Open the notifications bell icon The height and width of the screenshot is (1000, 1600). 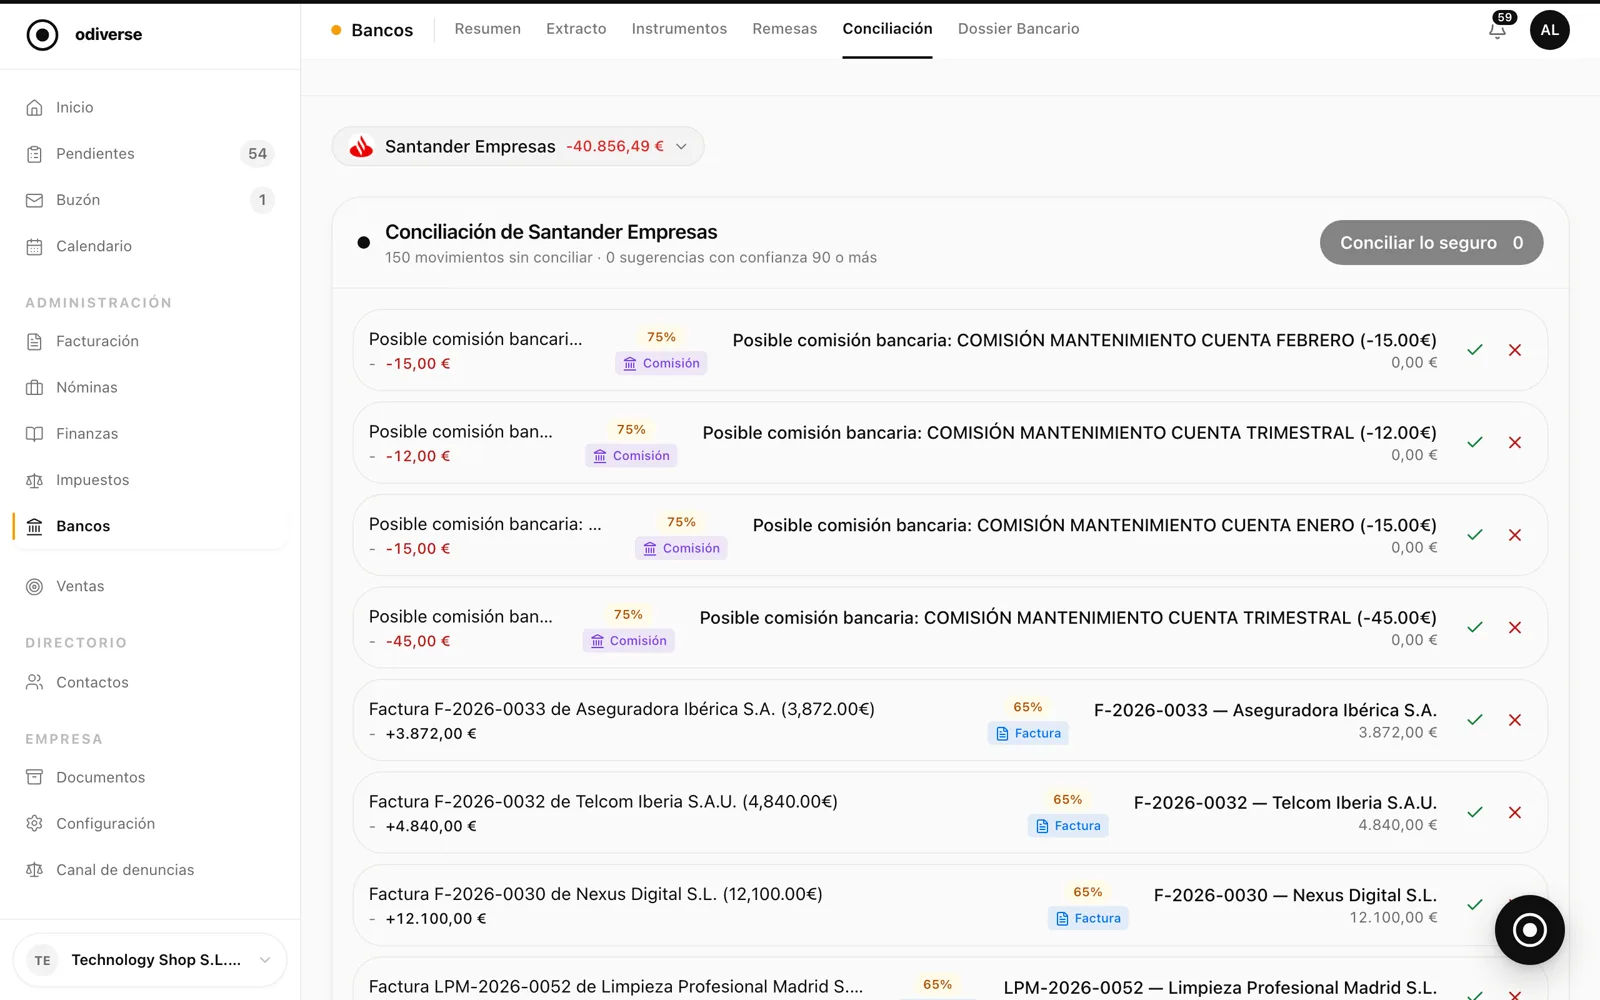click(1497, 30)
